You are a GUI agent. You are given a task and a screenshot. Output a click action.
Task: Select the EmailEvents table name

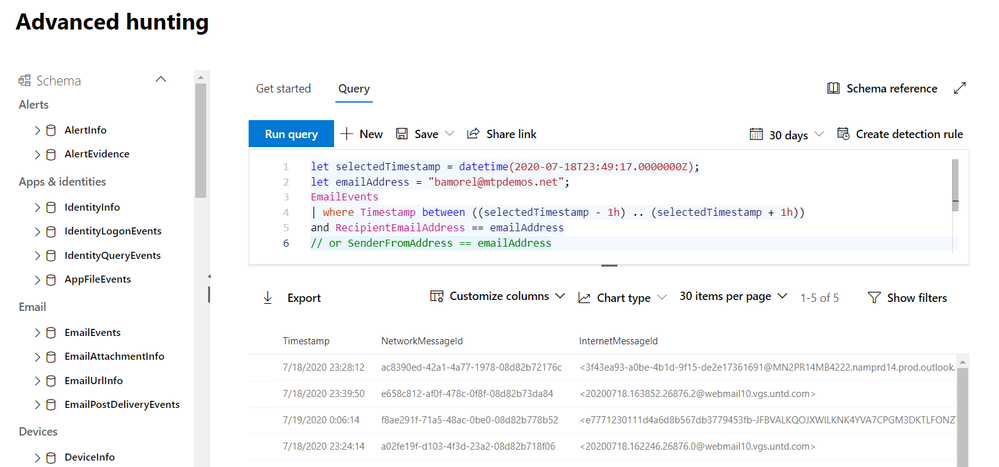[92, 333]
